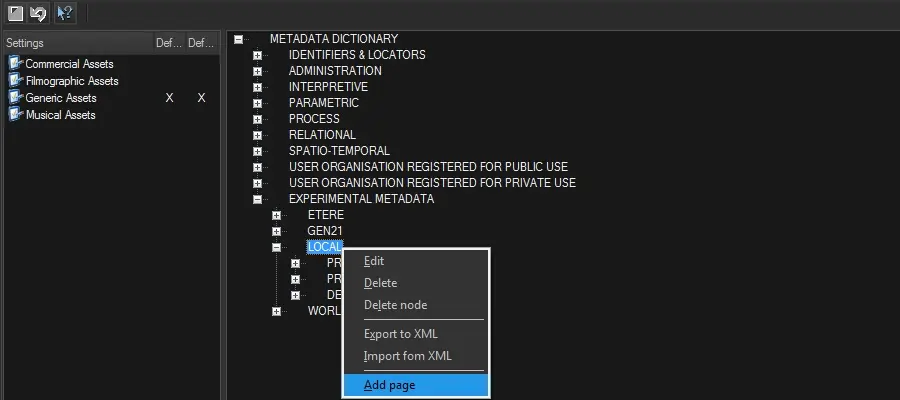Expand the IDENTIFIERS & LOCATORS node
Image resolution: width=900 pixels, height=400 pixels.
258,55
